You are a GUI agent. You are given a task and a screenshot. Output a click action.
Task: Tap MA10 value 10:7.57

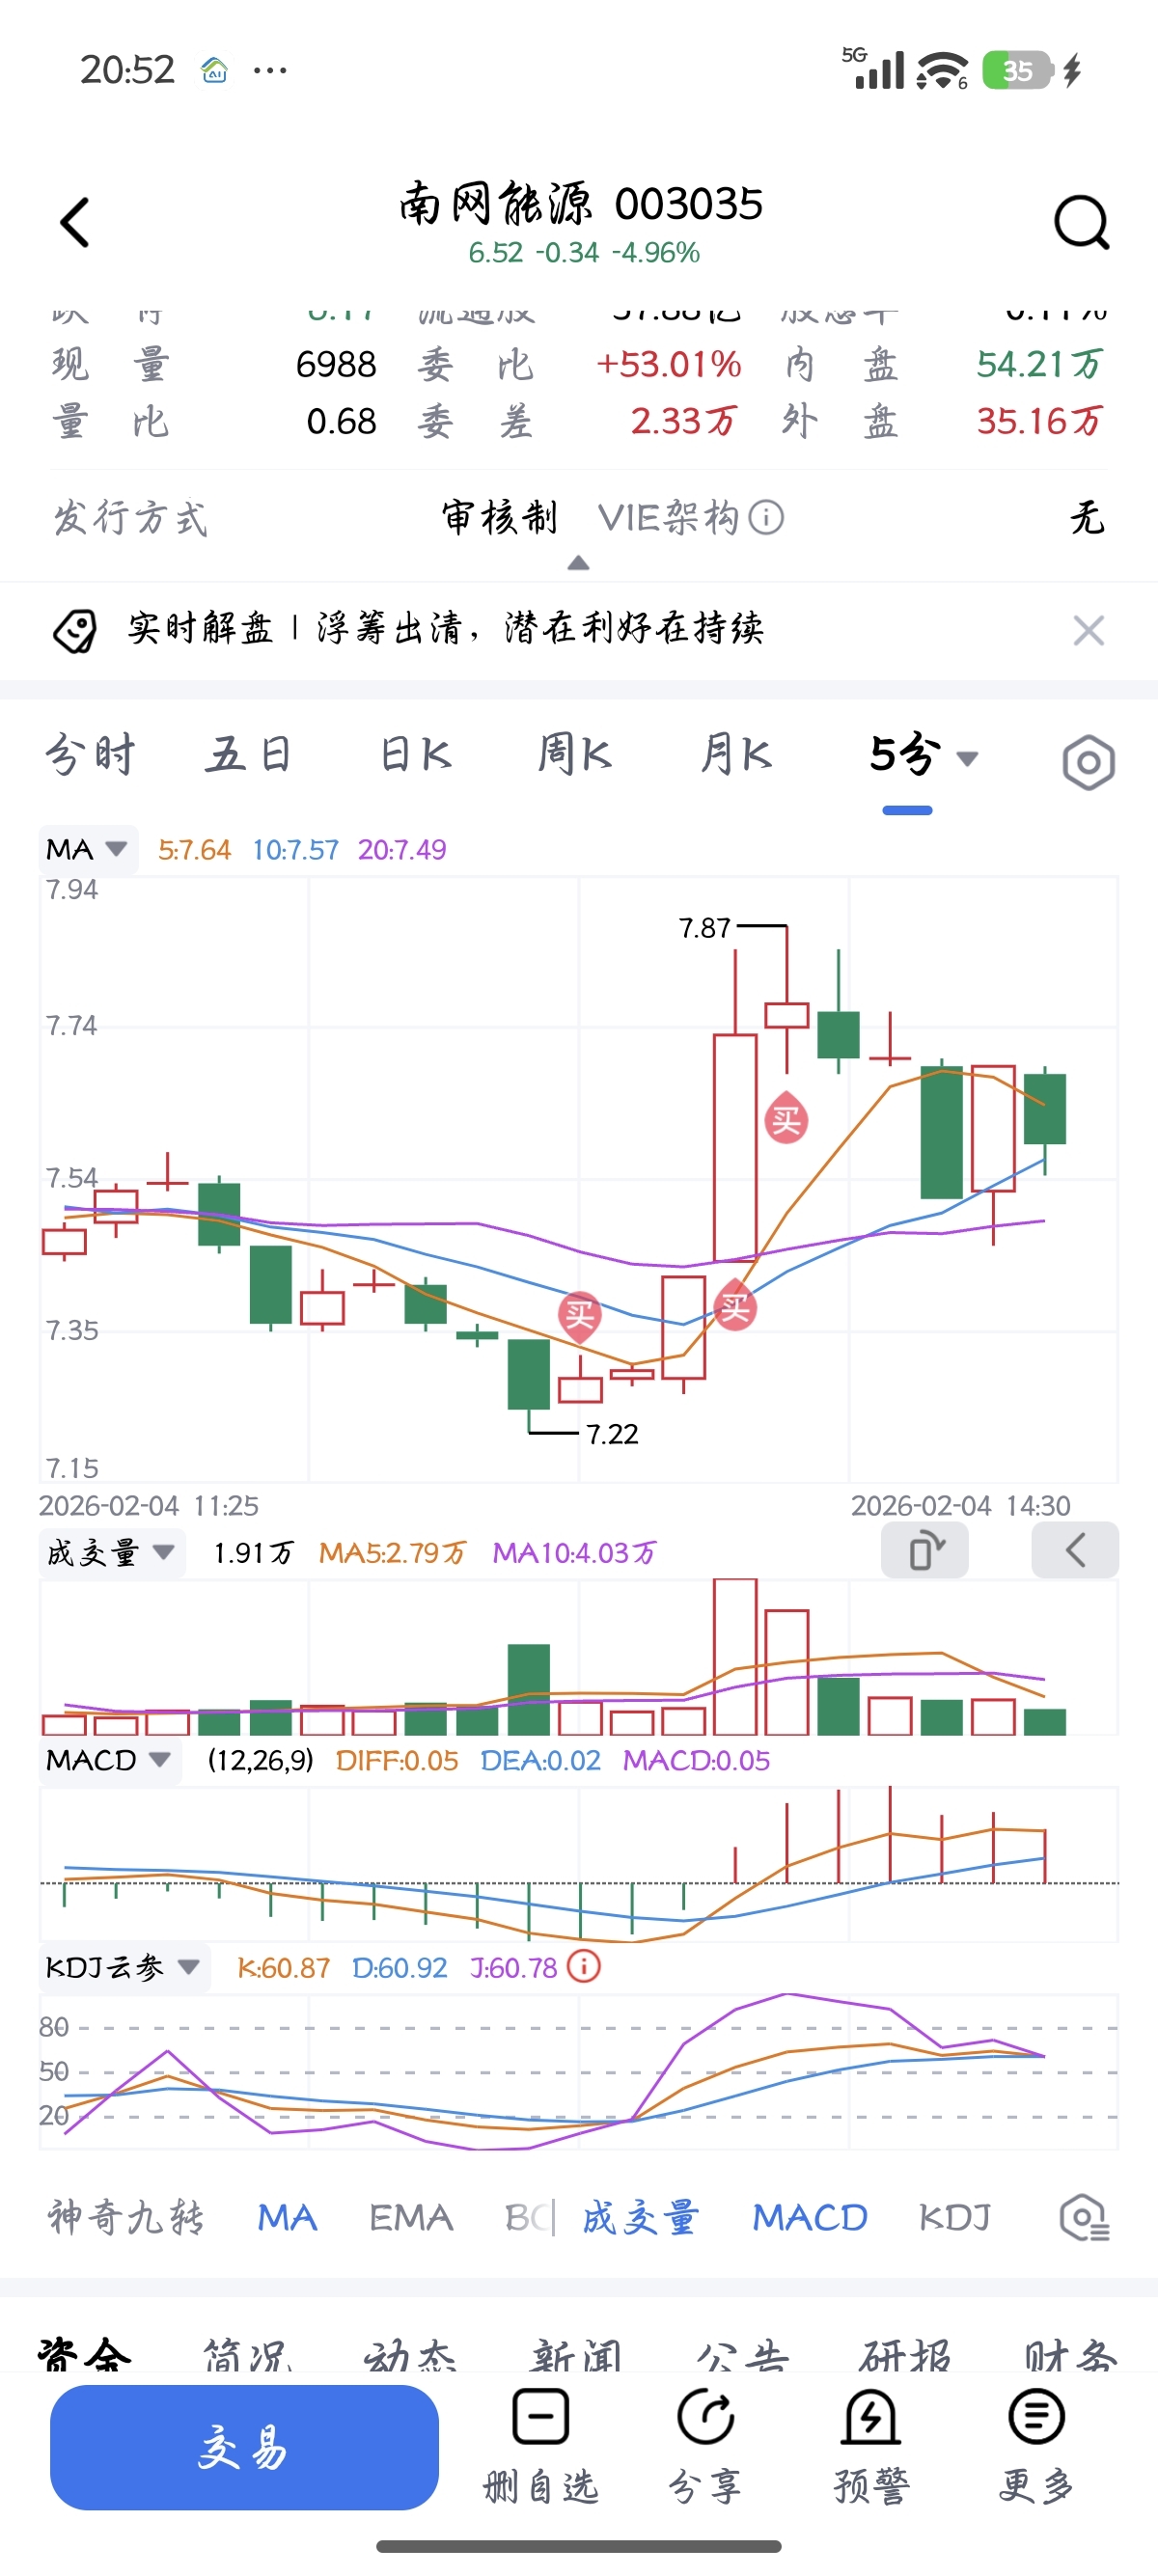click(x=295, y=850)
